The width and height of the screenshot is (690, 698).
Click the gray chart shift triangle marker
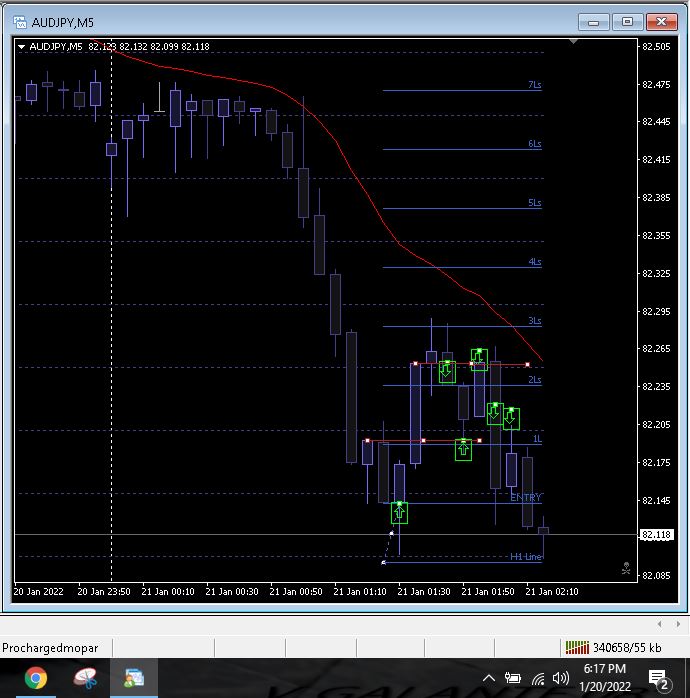coord(573,41)
